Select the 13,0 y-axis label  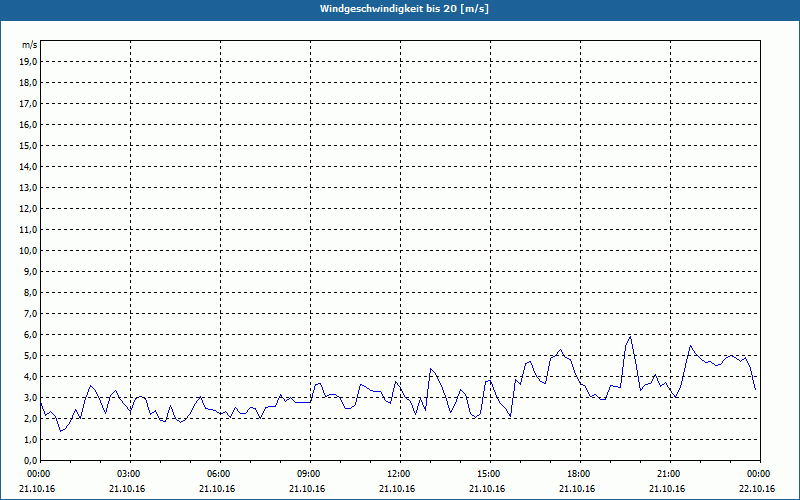click(x=29, y=188)
